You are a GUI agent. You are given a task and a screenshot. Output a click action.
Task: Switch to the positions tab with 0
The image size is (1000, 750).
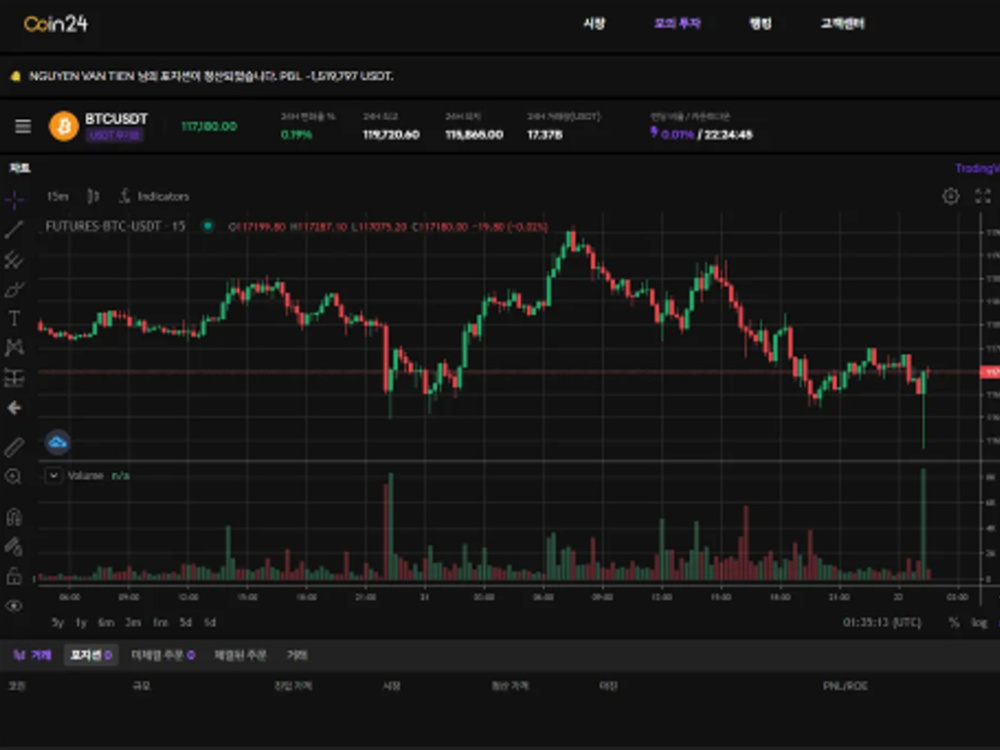click(91, 655)
